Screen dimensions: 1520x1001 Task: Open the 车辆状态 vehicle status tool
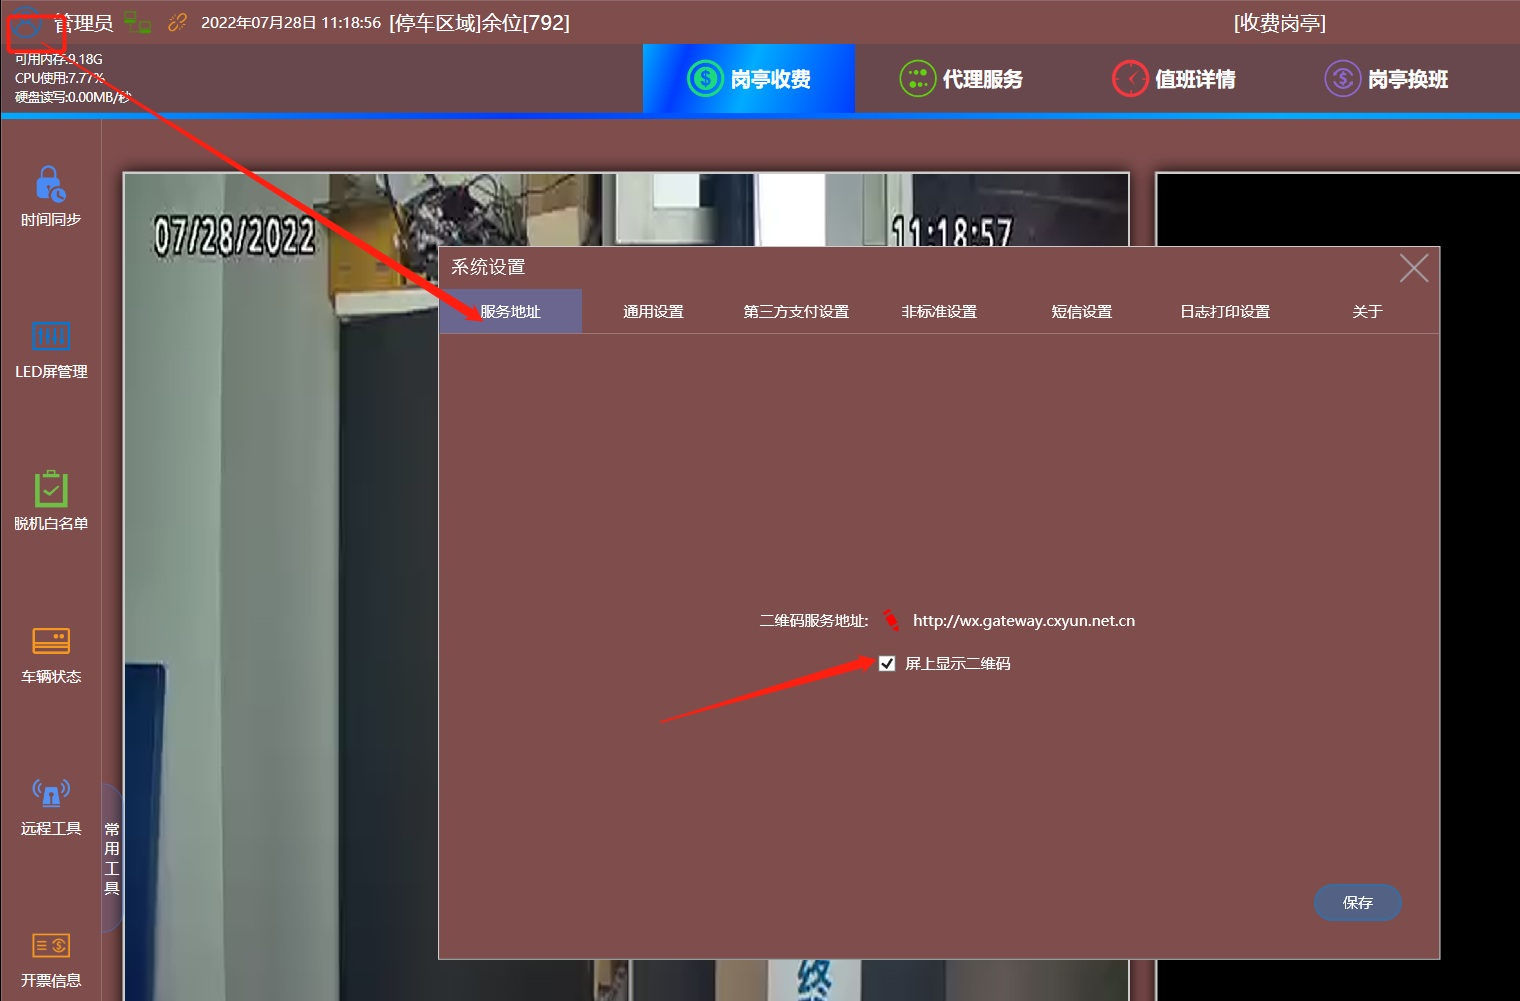pyautogui.click(x=51, y=654)
